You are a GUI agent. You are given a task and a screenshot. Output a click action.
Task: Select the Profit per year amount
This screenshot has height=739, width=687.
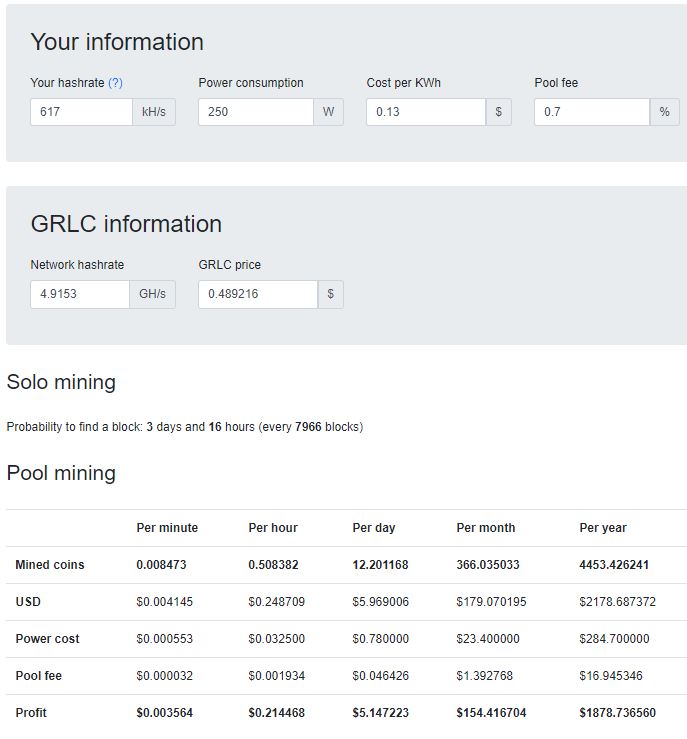pyautogui.click(x=618, y=713)
